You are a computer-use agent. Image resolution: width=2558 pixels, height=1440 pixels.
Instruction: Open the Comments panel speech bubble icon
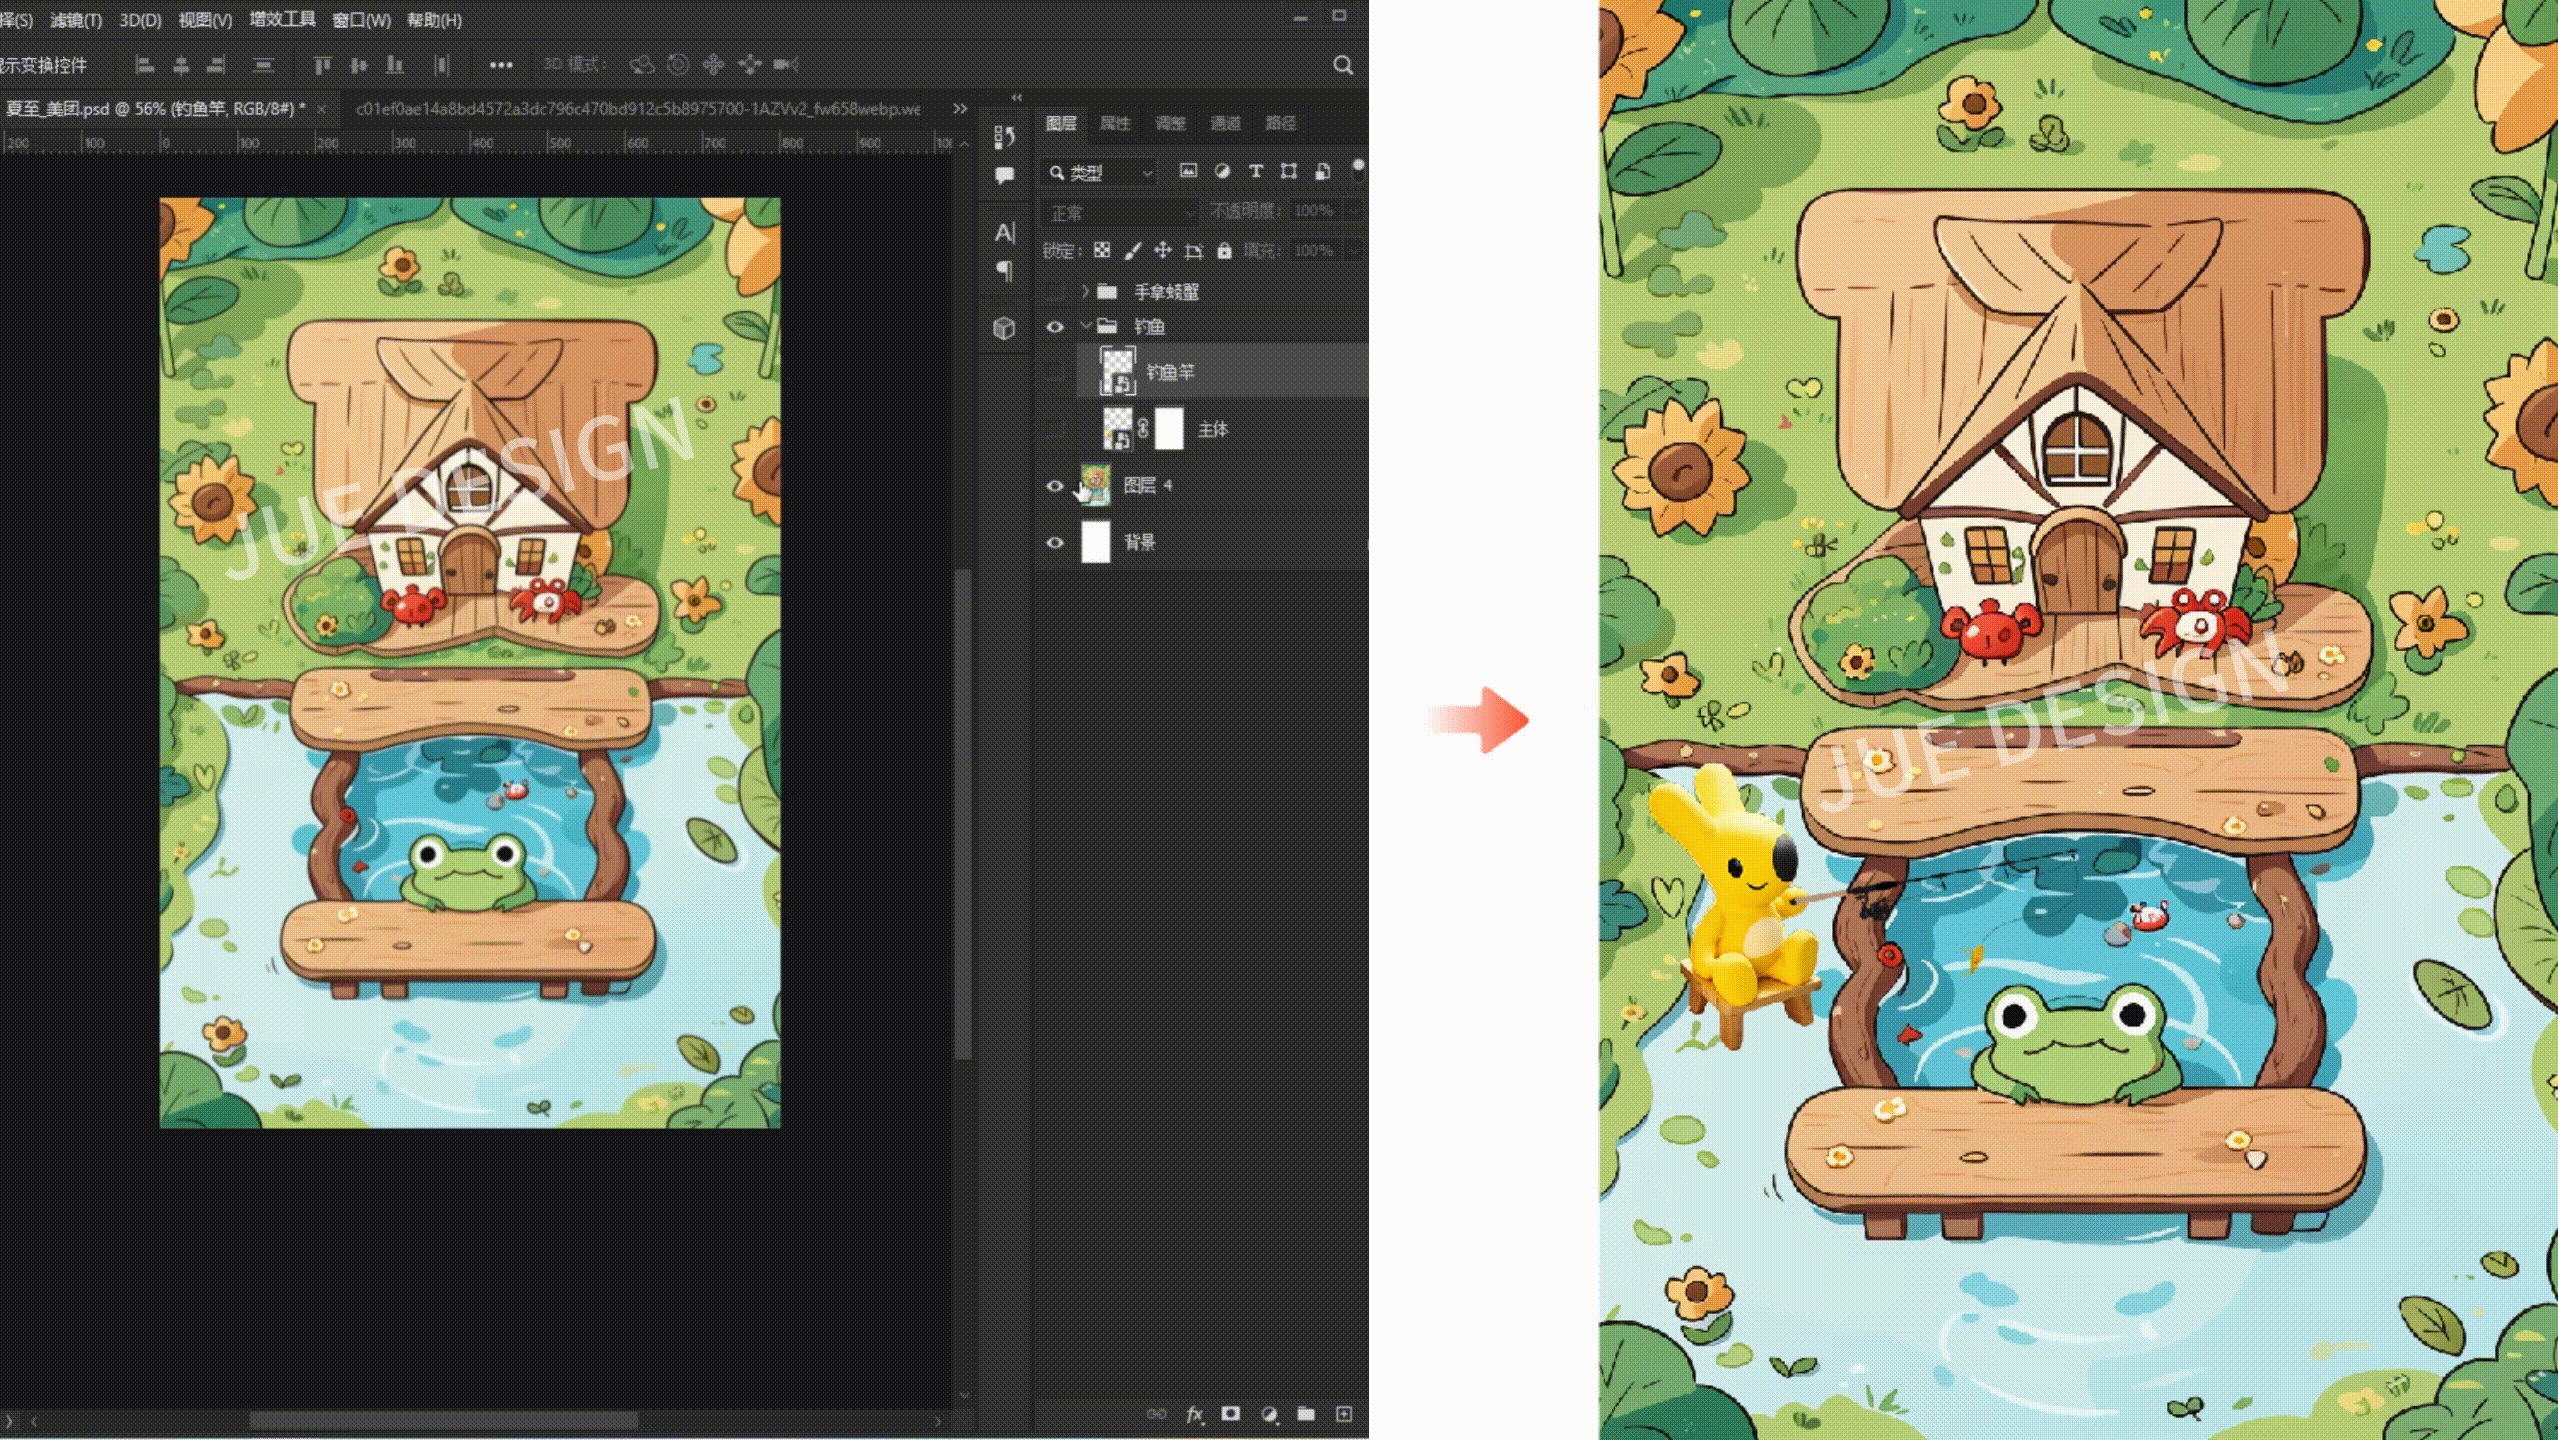point(1005,176)
